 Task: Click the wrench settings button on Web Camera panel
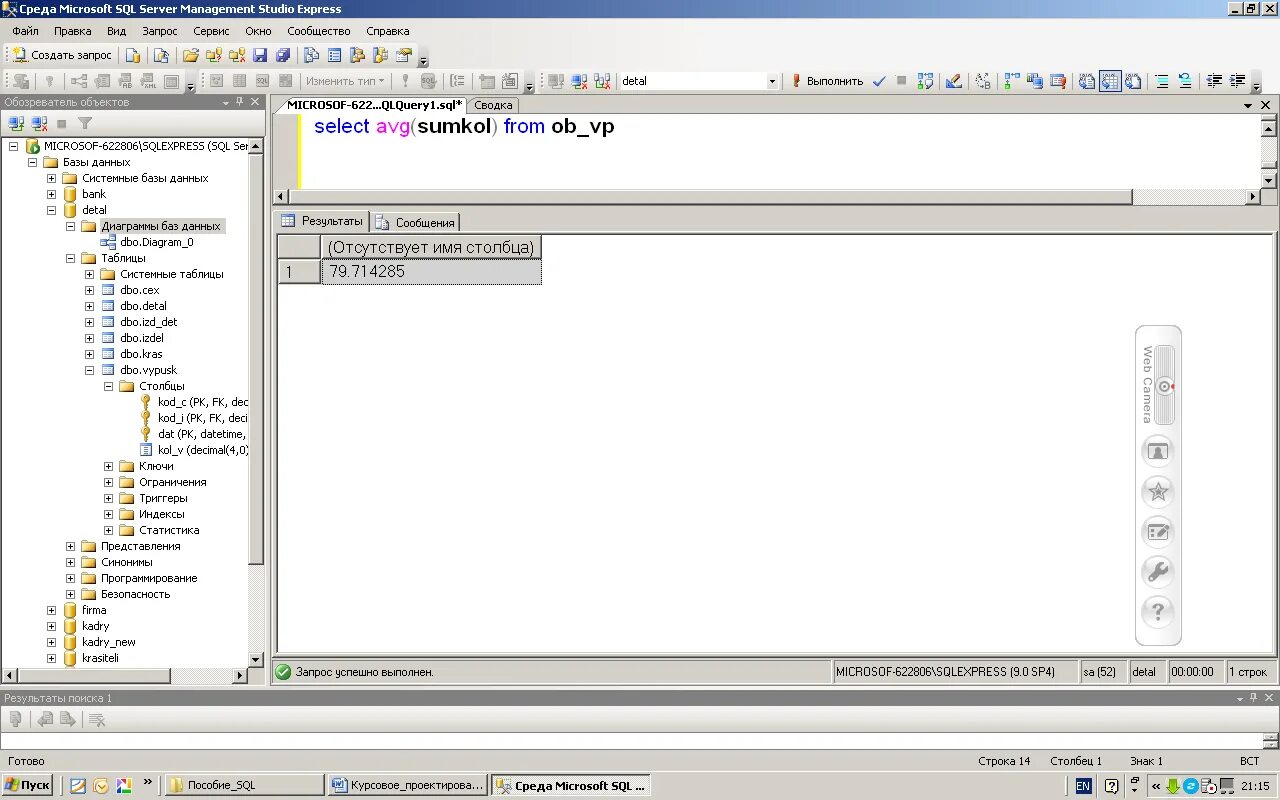pos(1157,572)
